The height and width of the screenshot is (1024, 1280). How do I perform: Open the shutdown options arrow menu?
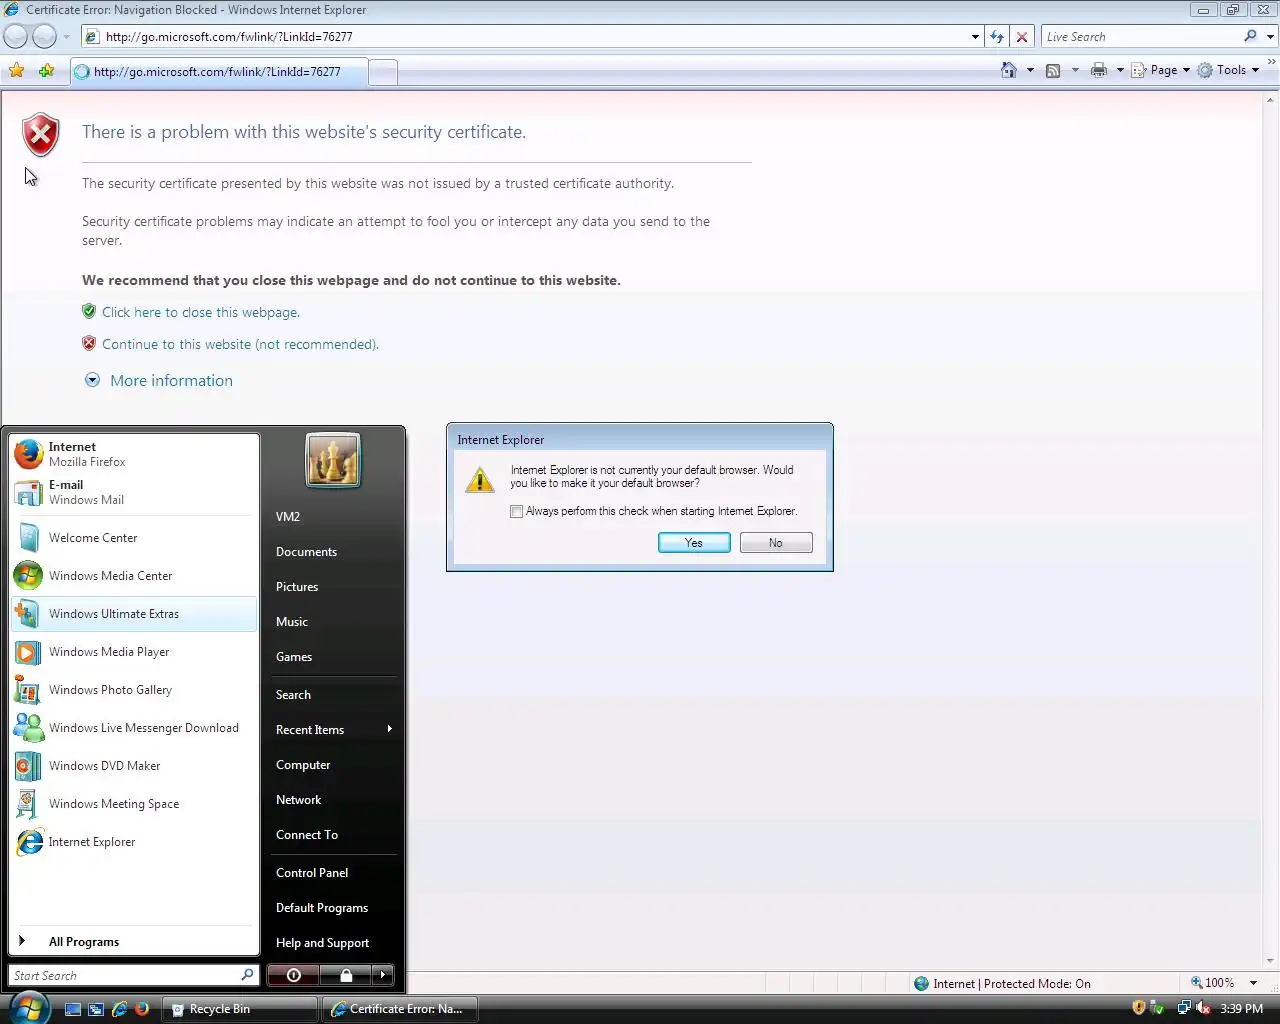coord(383,975)
